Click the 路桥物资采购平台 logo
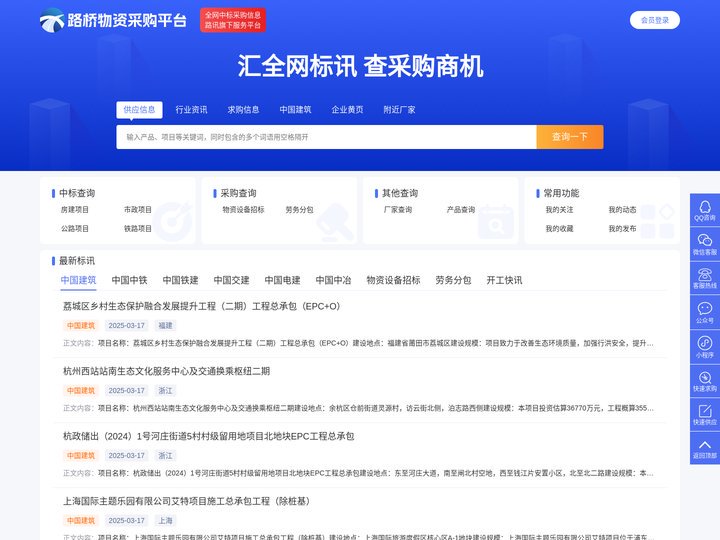Image resolution: width=720 pixels, height=540 pixels. coord(113,20)
